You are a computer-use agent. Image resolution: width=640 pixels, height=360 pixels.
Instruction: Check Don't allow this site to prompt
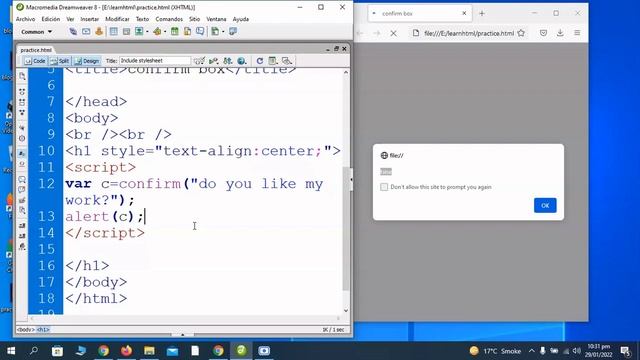(384, 187)
